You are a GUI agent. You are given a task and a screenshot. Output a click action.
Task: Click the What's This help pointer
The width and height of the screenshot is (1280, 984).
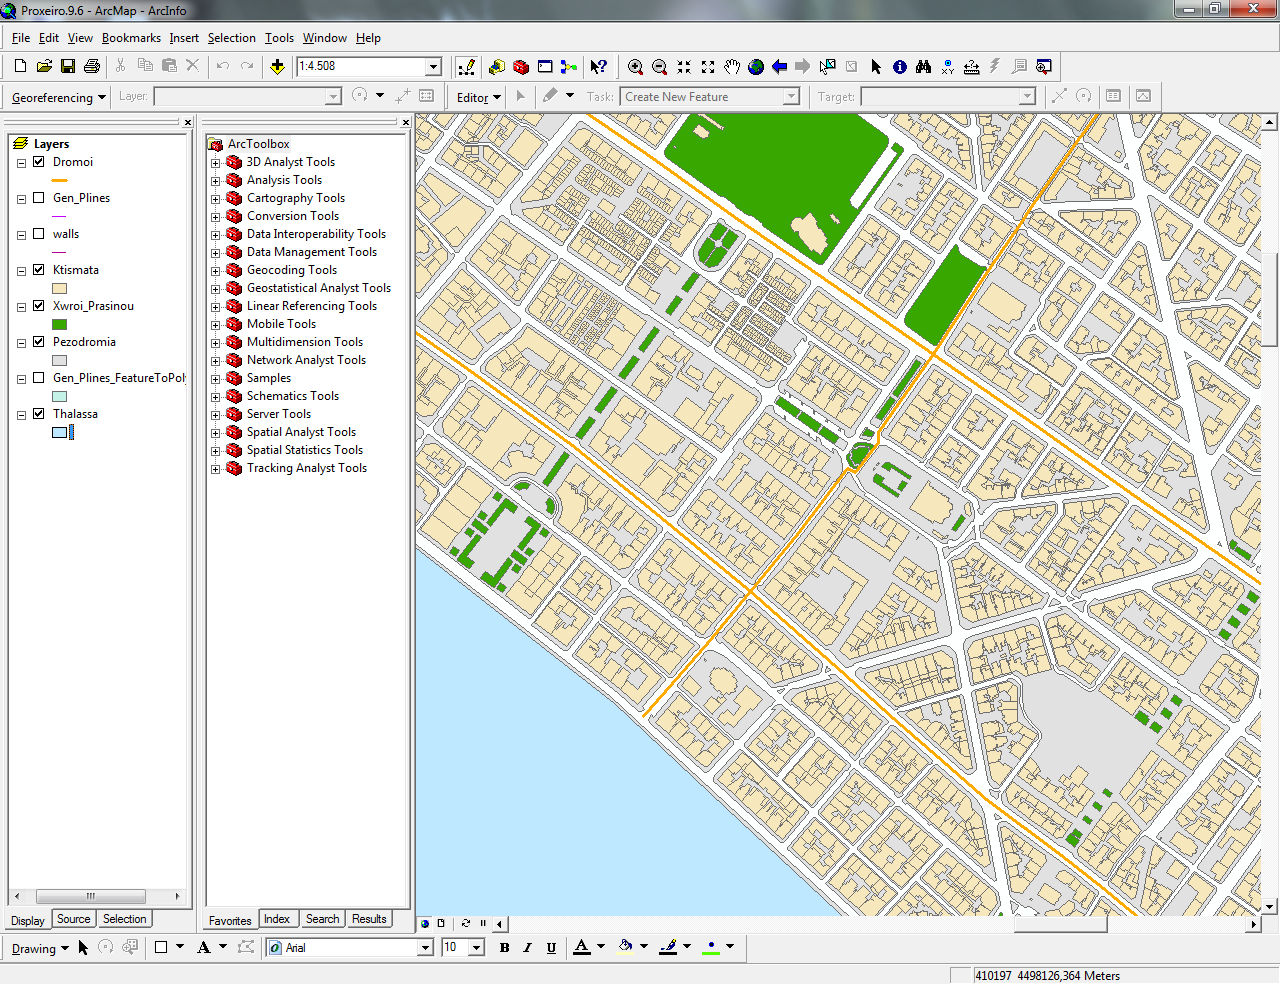click(598, 66)
